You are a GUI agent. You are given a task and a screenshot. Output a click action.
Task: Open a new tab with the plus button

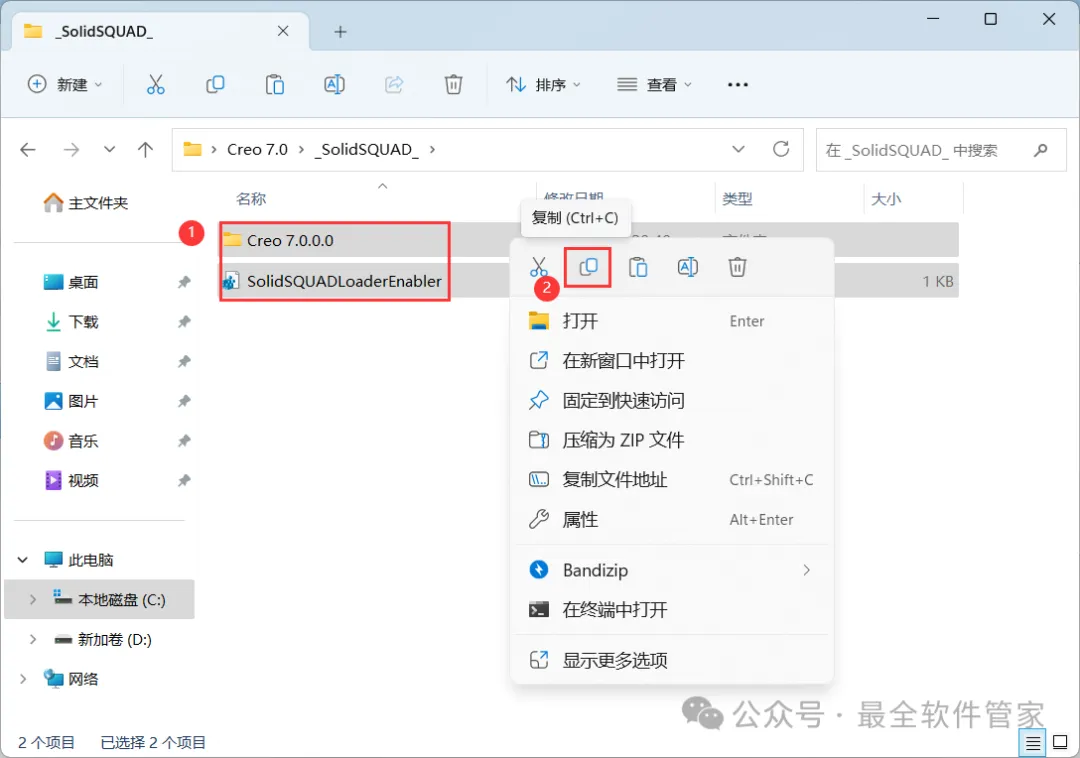[340, 32]
